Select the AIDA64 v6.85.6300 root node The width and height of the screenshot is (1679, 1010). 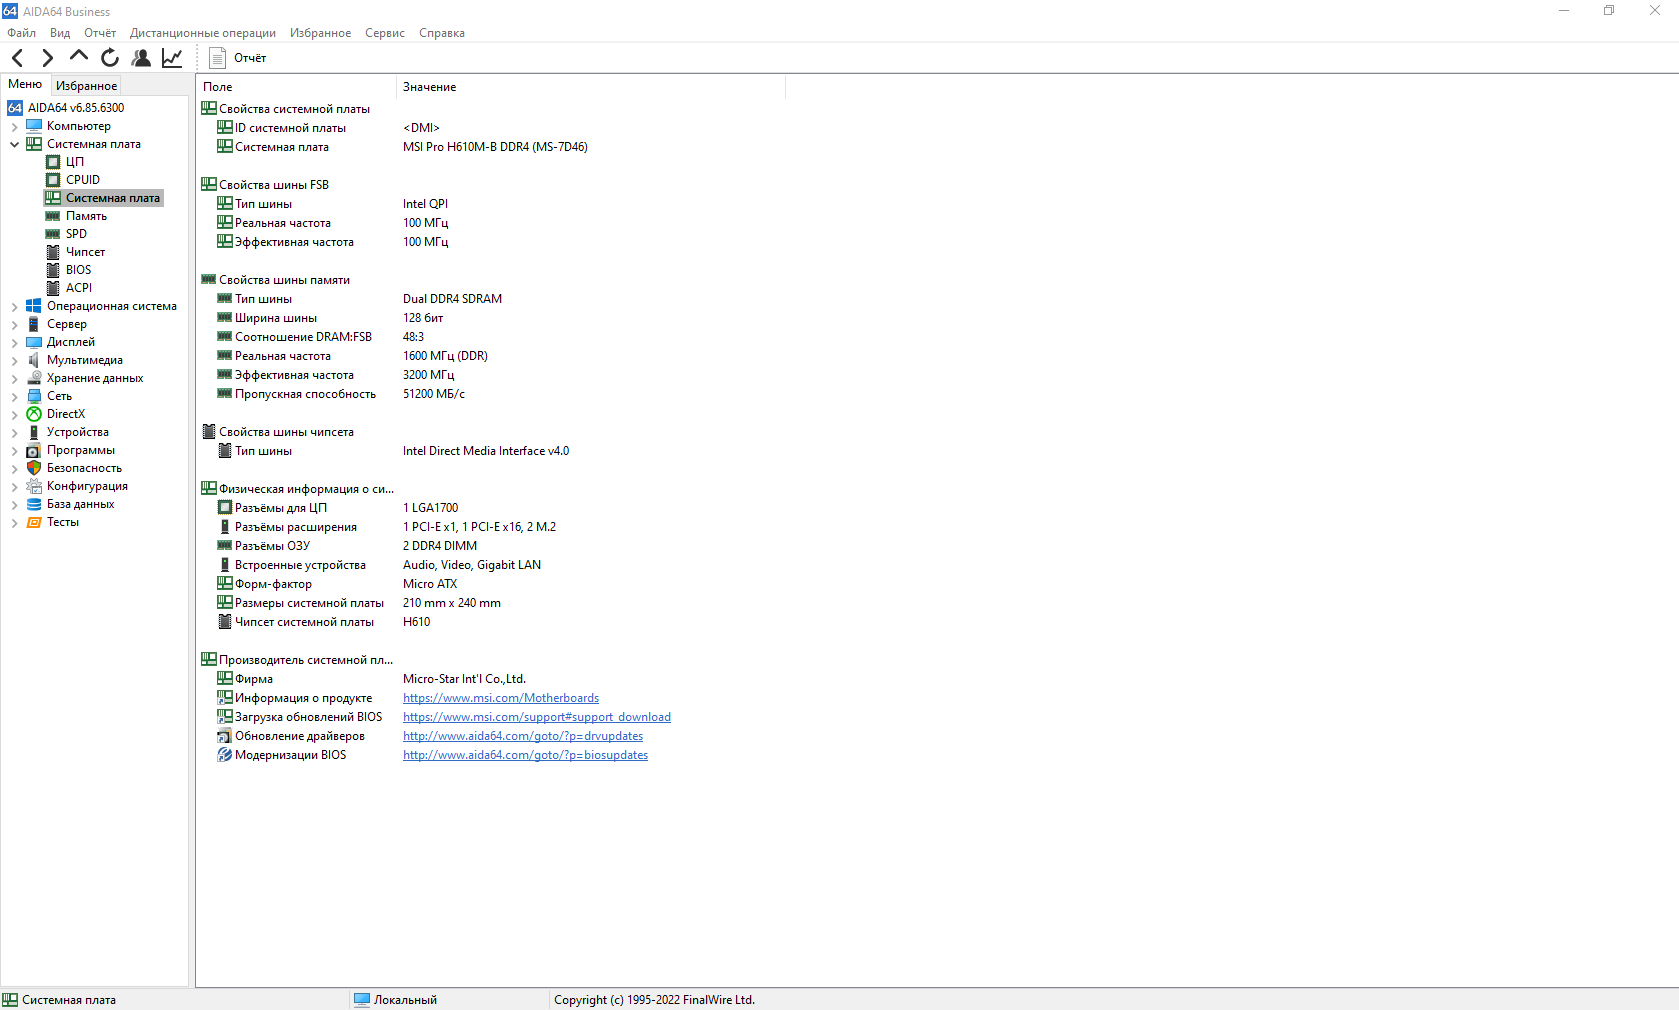[76, 108]
